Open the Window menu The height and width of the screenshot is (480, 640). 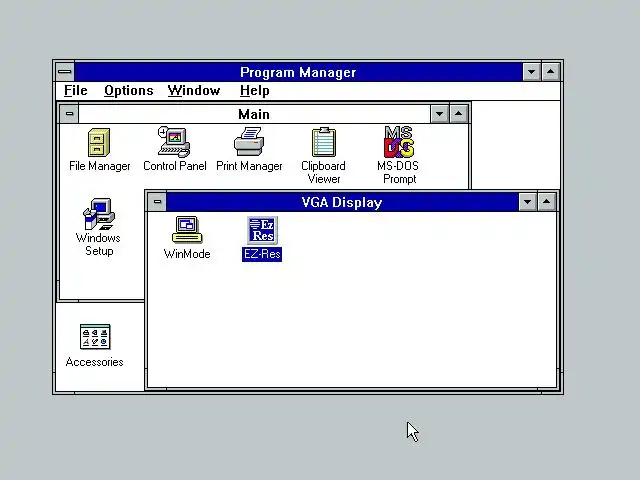click(194, 90)
